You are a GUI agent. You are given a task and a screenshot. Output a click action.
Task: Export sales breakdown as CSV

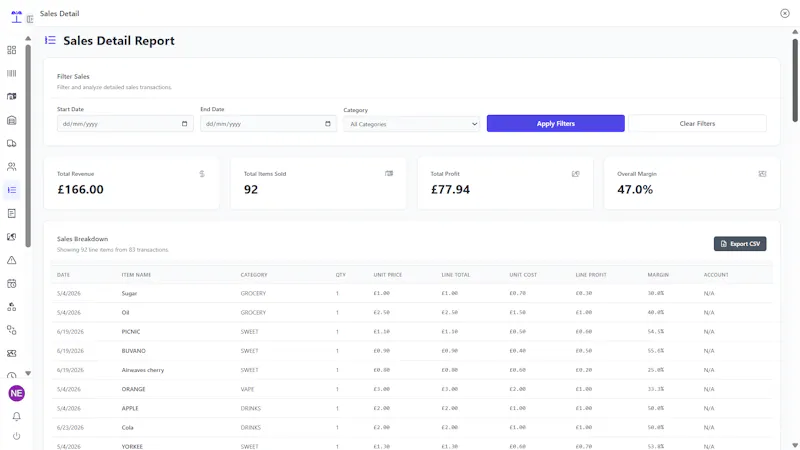click(x=740, y=244)
